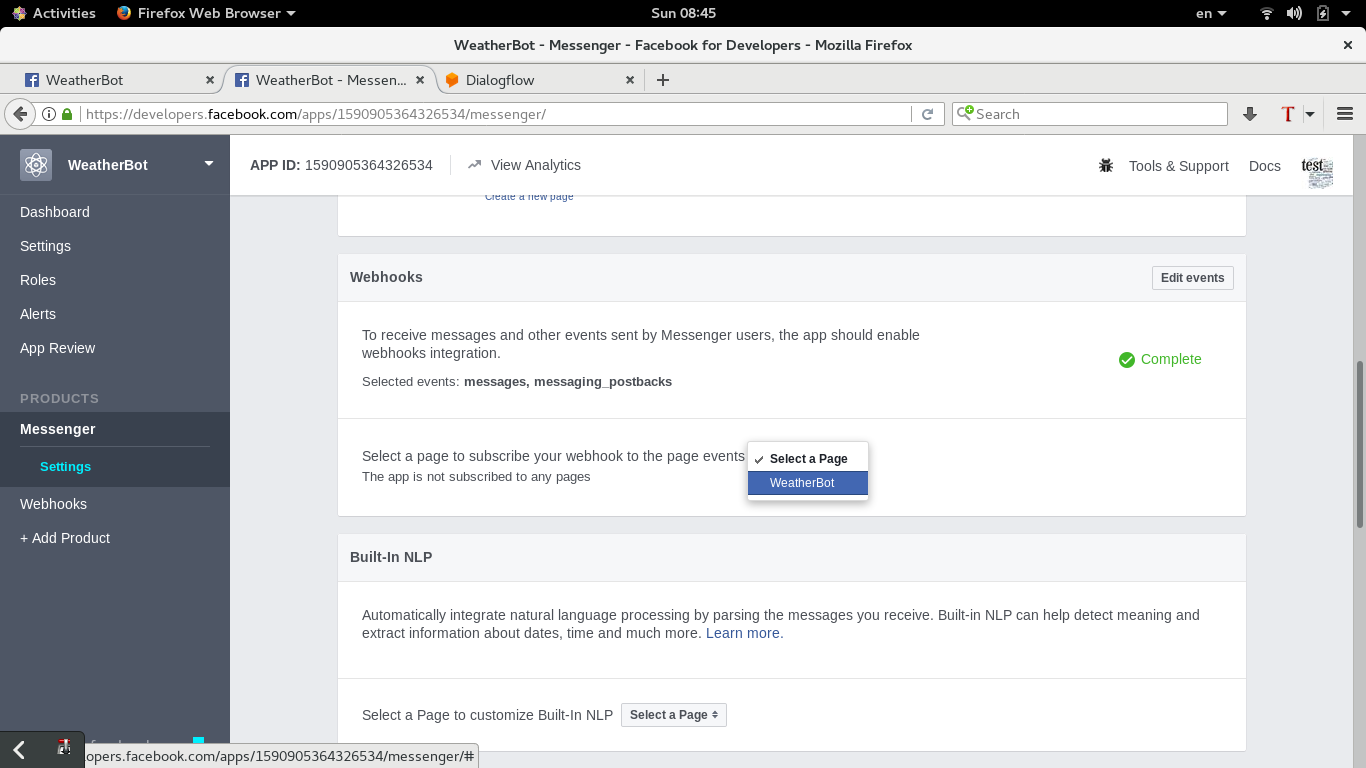Open a new browser tab

[662, 80]
